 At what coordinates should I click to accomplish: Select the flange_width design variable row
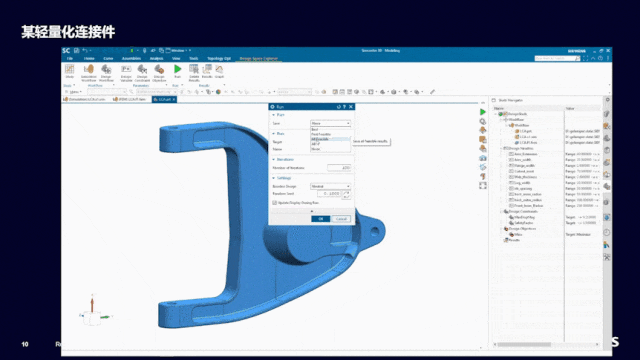coord(521,166)
